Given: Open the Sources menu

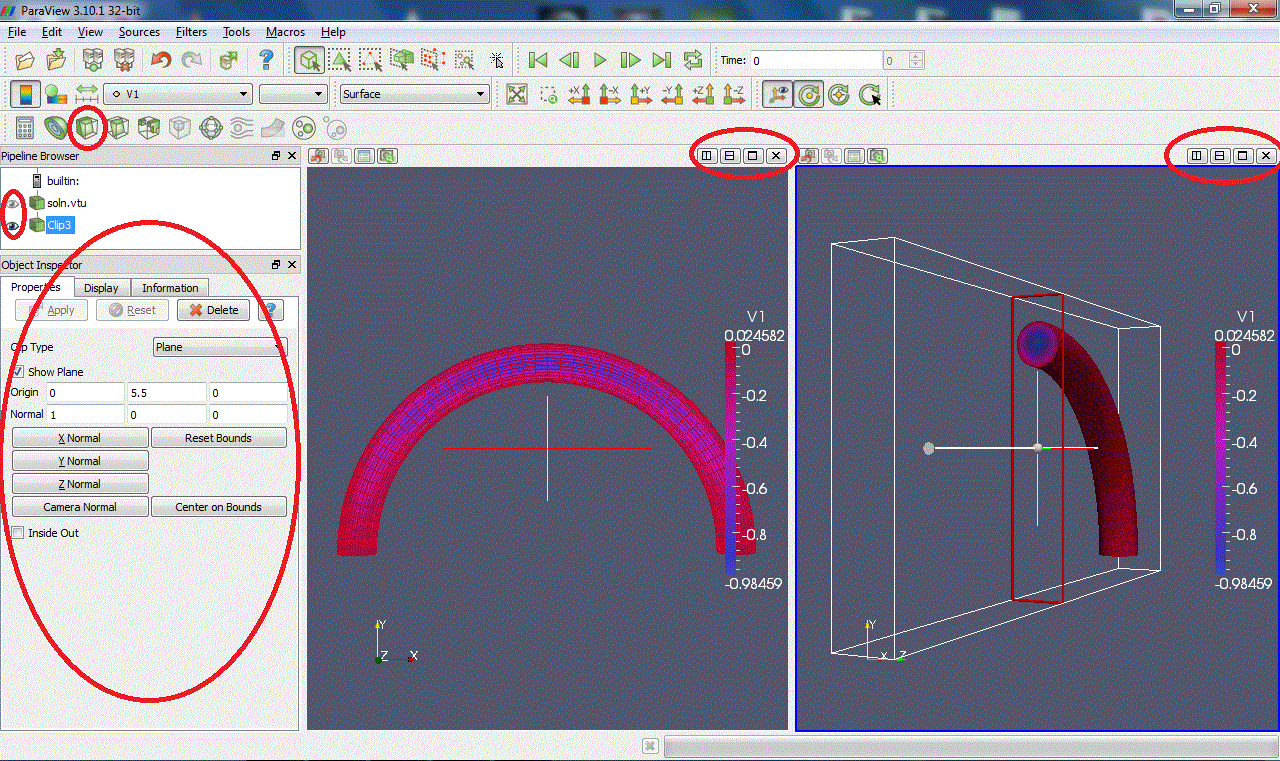Looking at the screenshot, I should [x=139, y=32].
